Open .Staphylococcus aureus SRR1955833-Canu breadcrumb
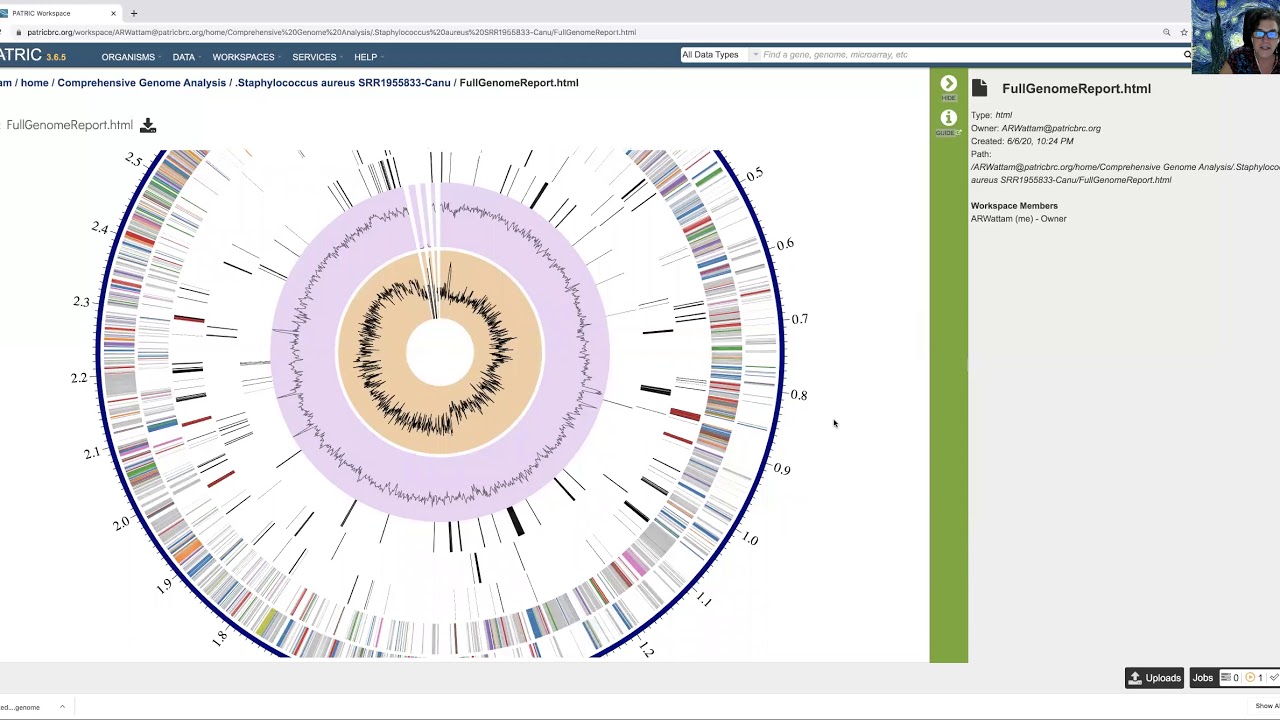This screenshot has height=720, width=1280. pyautogui.click(x=343, y=83)
